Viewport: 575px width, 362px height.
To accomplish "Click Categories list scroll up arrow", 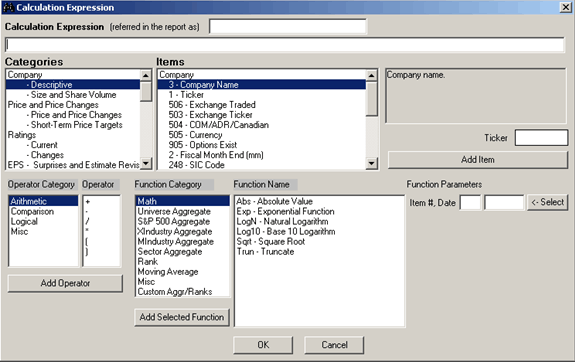I will point(146,75).
